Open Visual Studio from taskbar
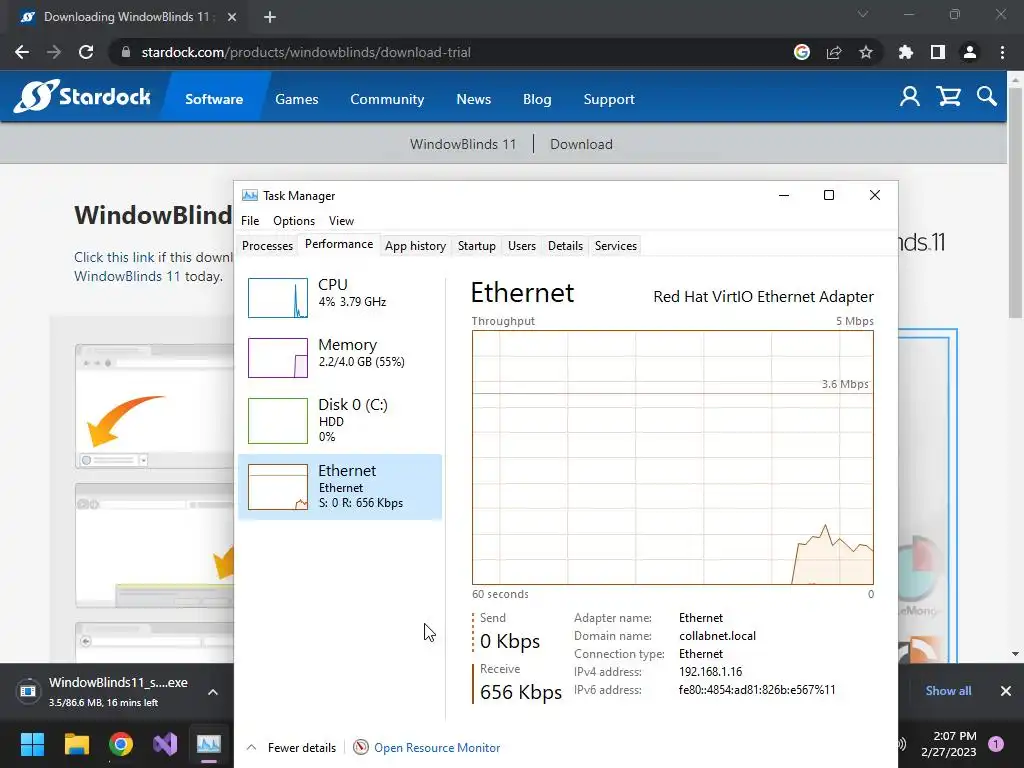 pyautogui.click(x=165, y=744)
